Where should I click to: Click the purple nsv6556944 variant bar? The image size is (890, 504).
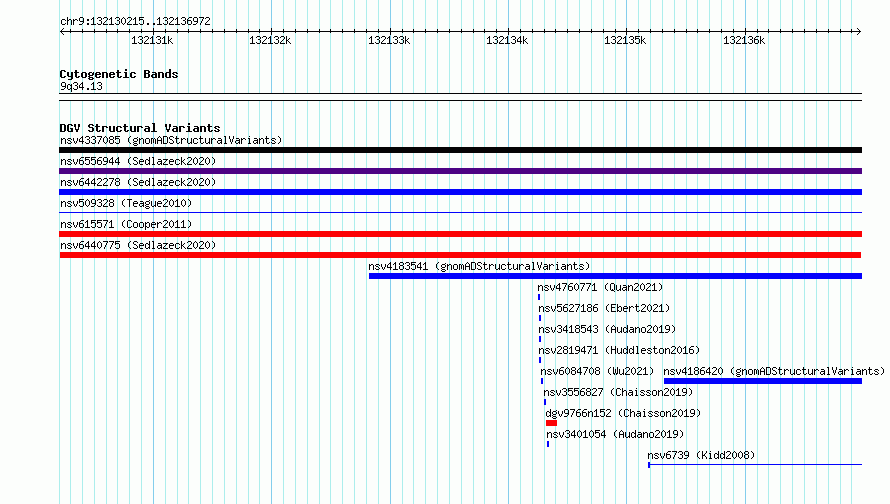click(460, 171)
